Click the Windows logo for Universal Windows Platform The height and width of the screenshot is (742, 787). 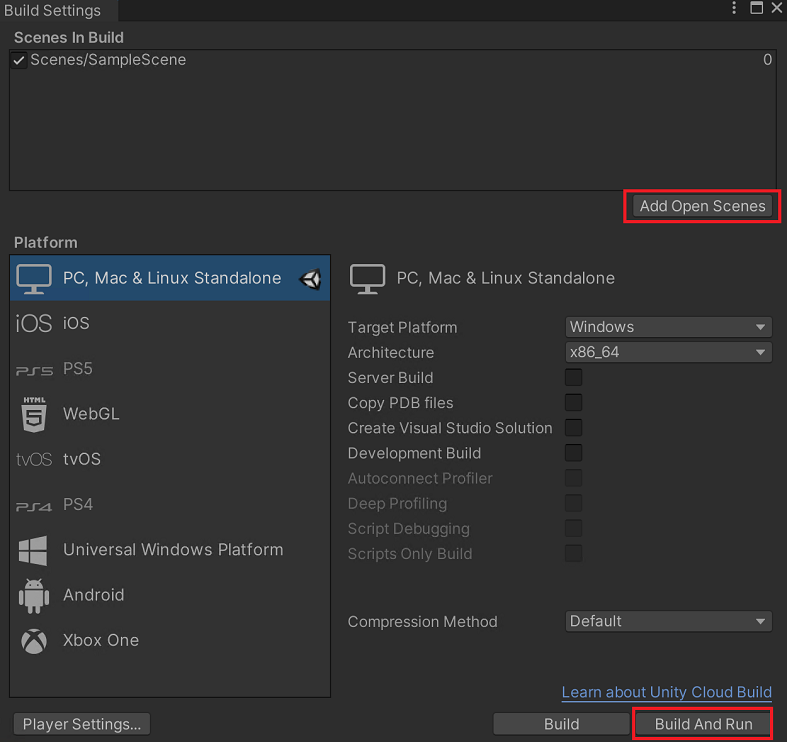[33, 550]
